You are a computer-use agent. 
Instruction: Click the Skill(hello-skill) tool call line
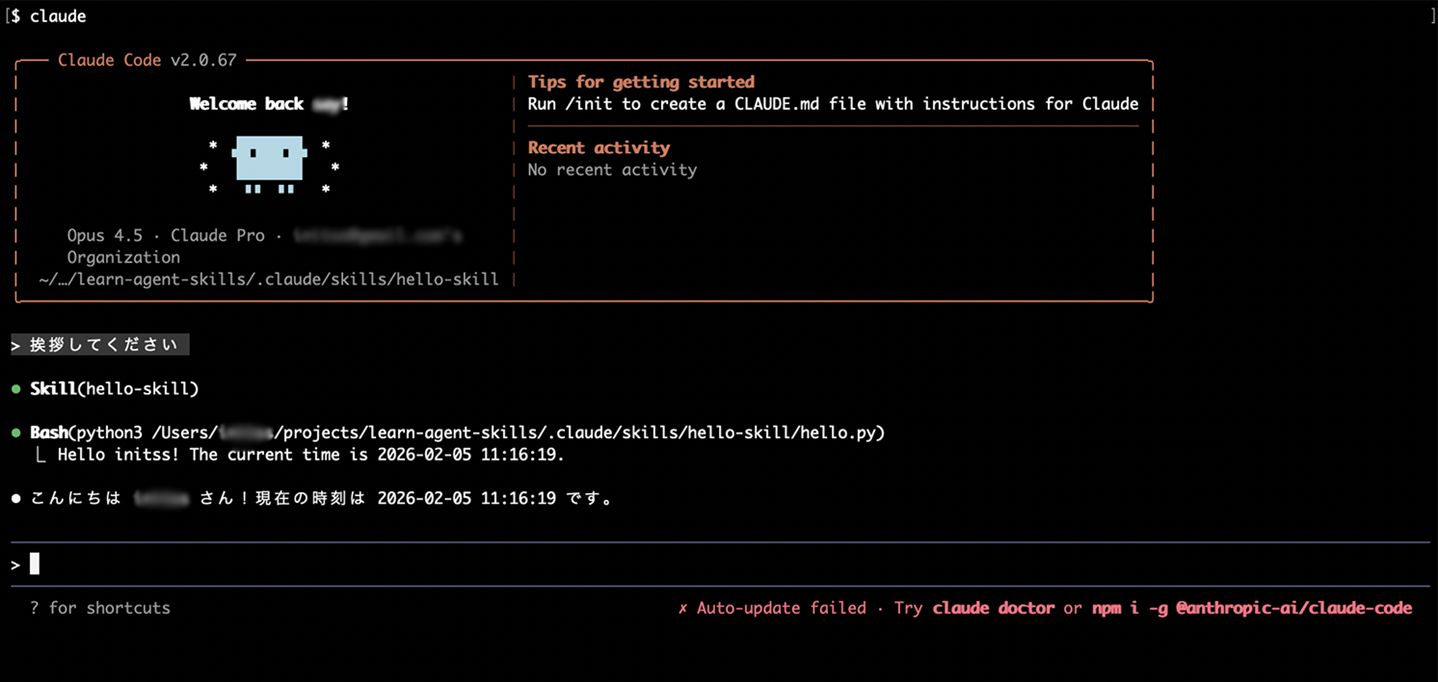click(x=114, y=388)
